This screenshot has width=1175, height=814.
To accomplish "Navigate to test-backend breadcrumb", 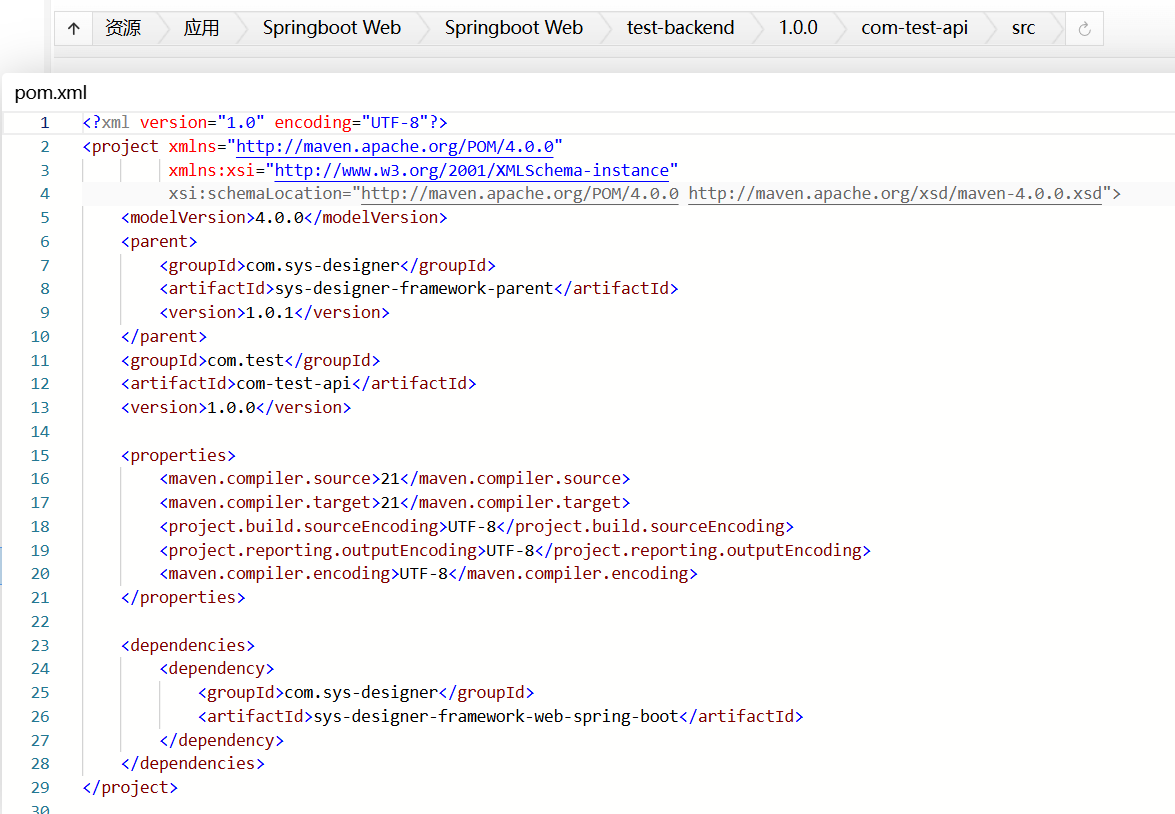I will [680, 28].
